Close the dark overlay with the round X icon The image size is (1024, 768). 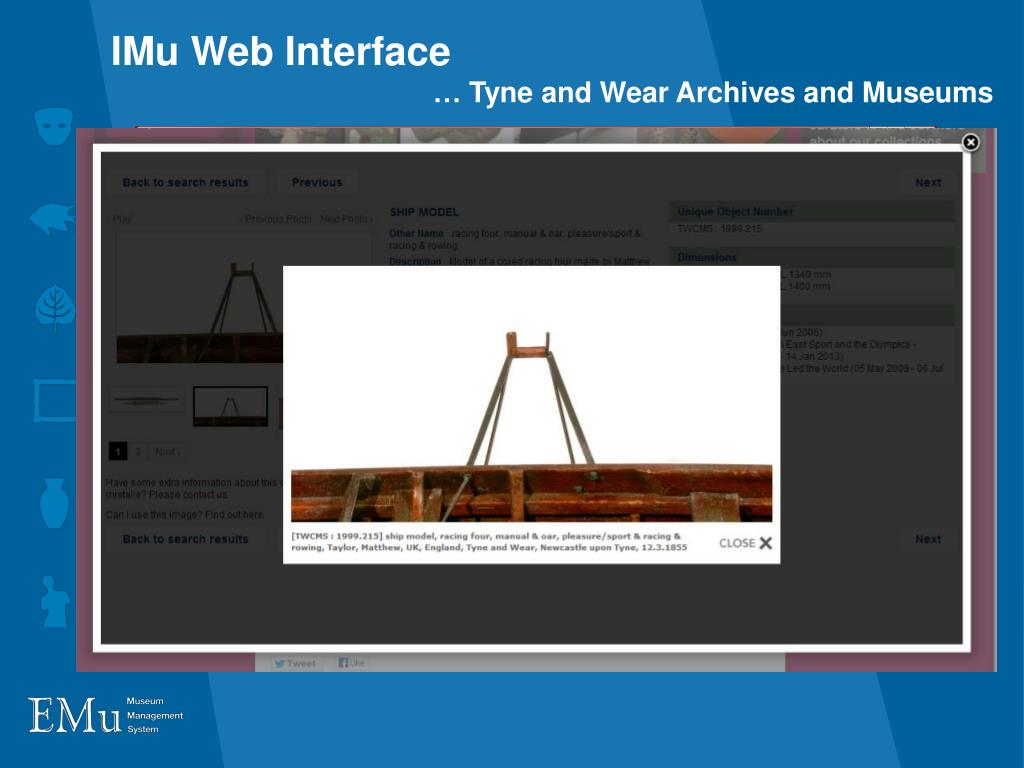(970, 142)
